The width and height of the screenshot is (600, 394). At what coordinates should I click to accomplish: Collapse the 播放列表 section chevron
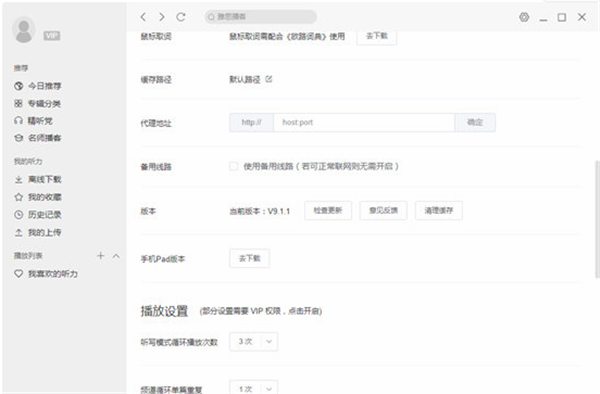click(116, 256)
